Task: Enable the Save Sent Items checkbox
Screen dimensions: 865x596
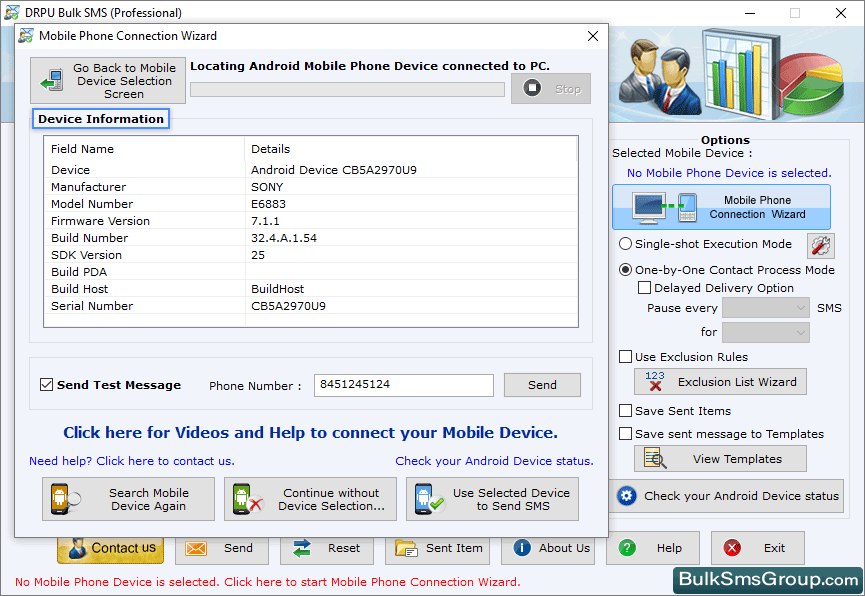Action: coord(625,411)
